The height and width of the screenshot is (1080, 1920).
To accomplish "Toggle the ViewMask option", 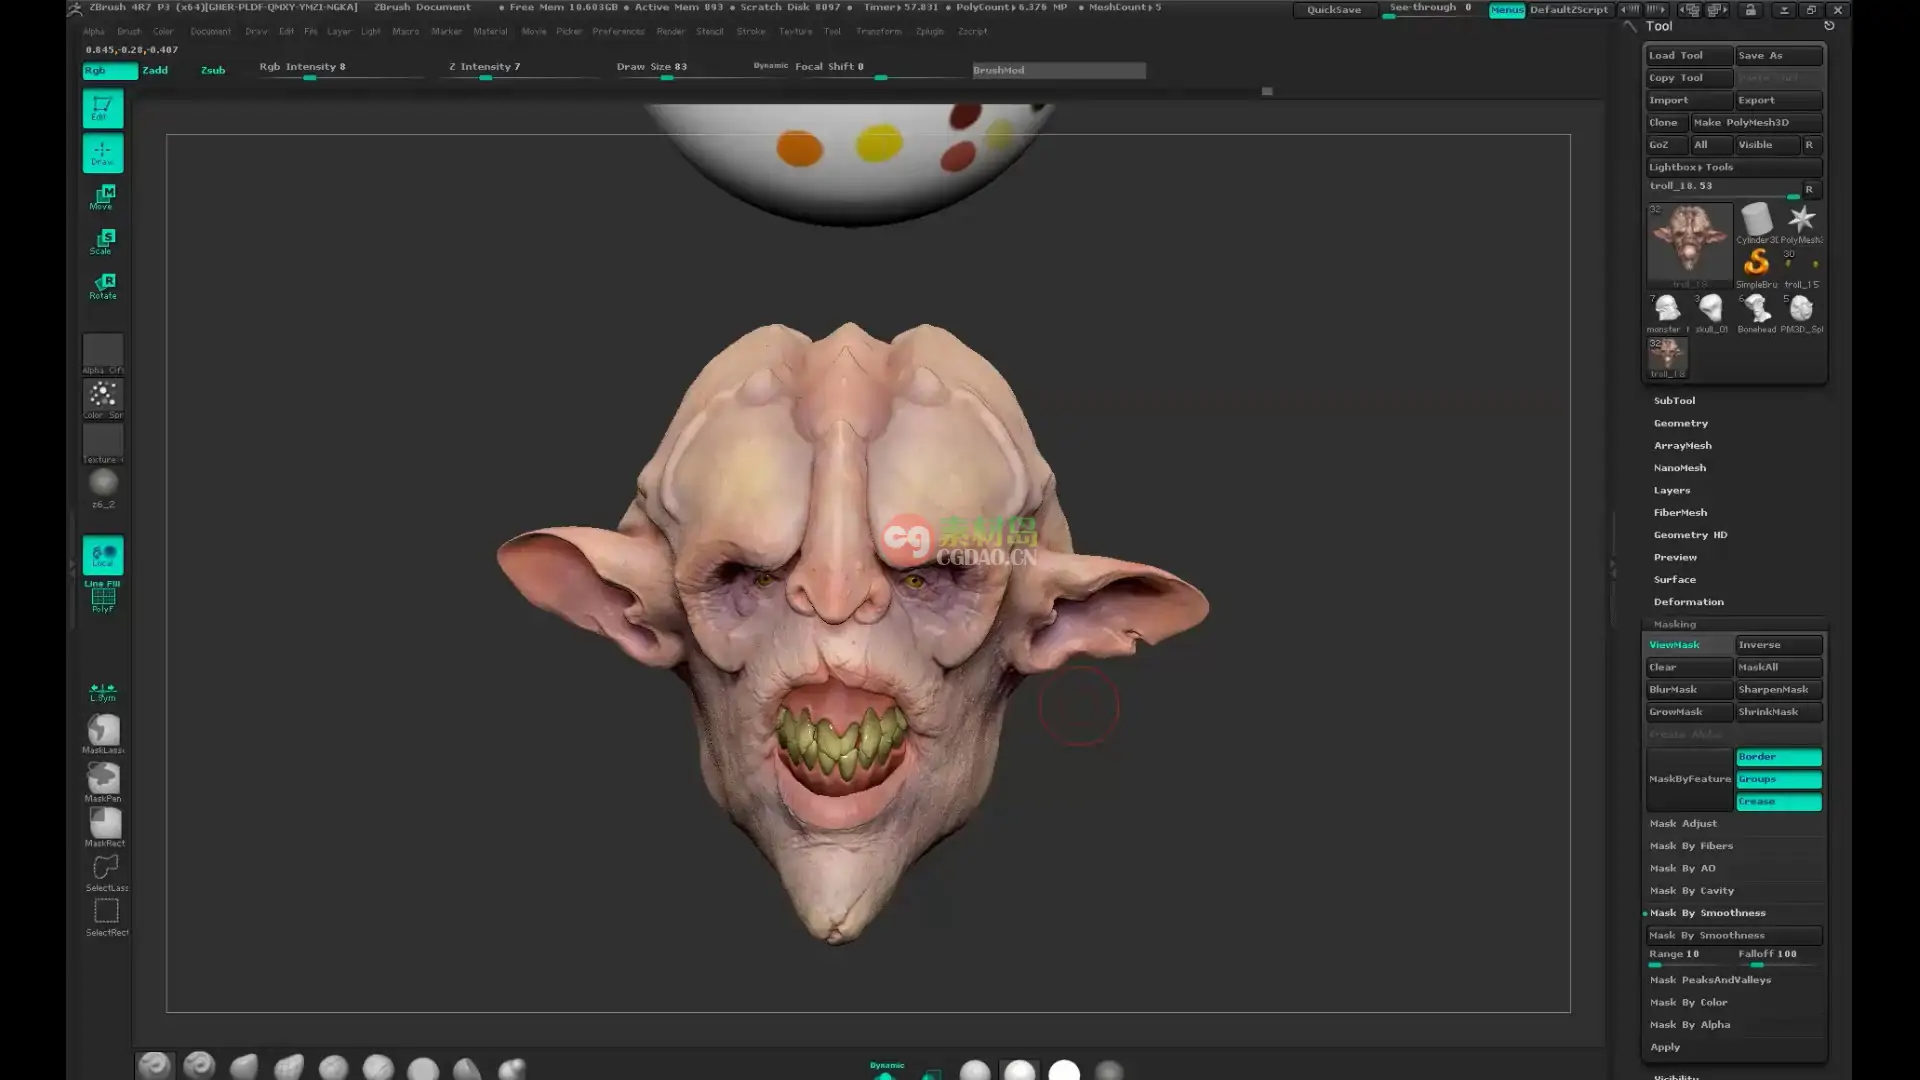I will (1689, 645).
